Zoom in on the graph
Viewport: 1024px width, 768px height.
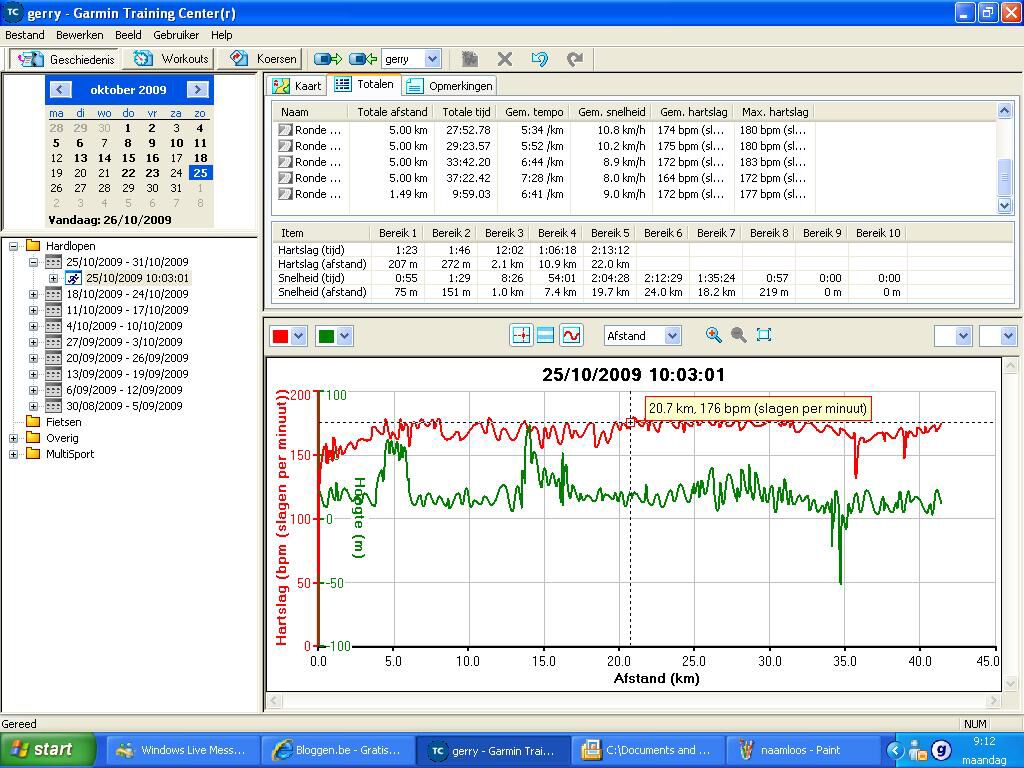[714, 335]
